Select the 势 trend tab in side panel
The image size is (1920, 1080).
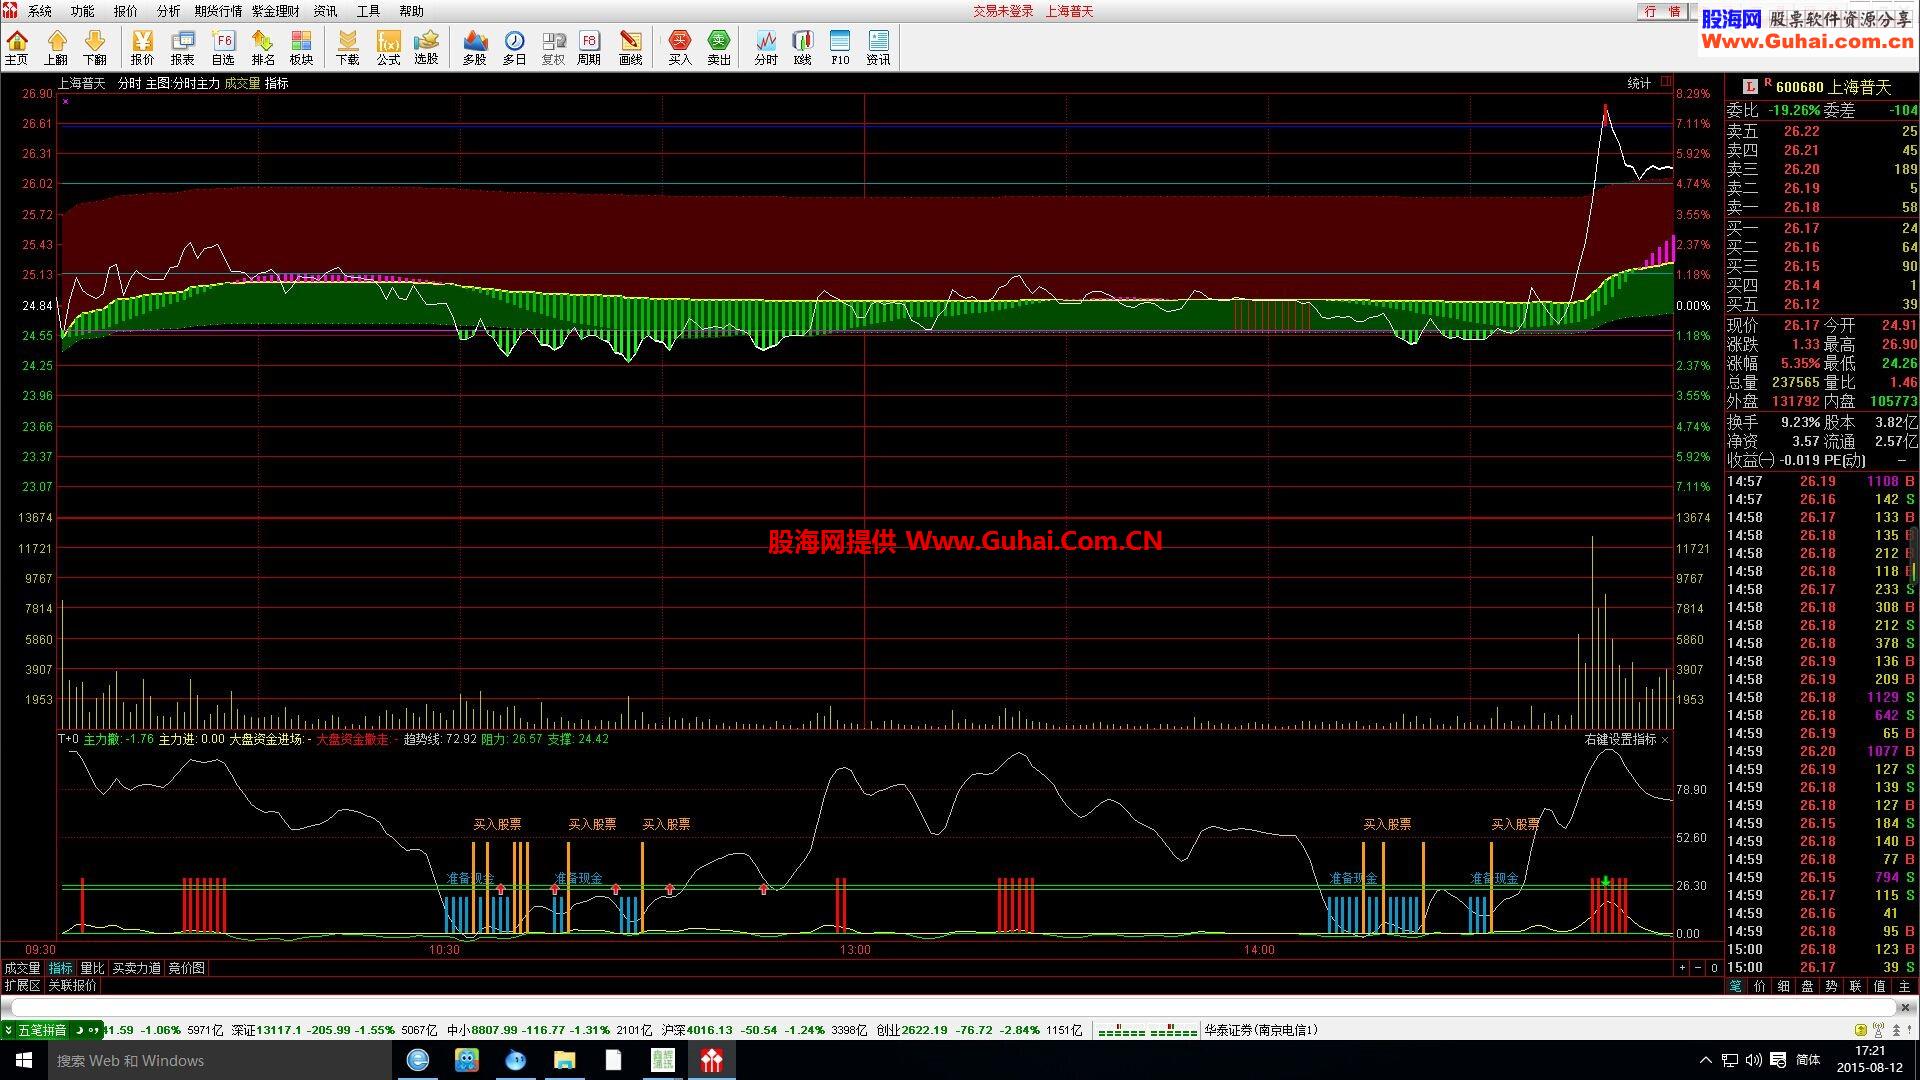tap(1831, 986)
